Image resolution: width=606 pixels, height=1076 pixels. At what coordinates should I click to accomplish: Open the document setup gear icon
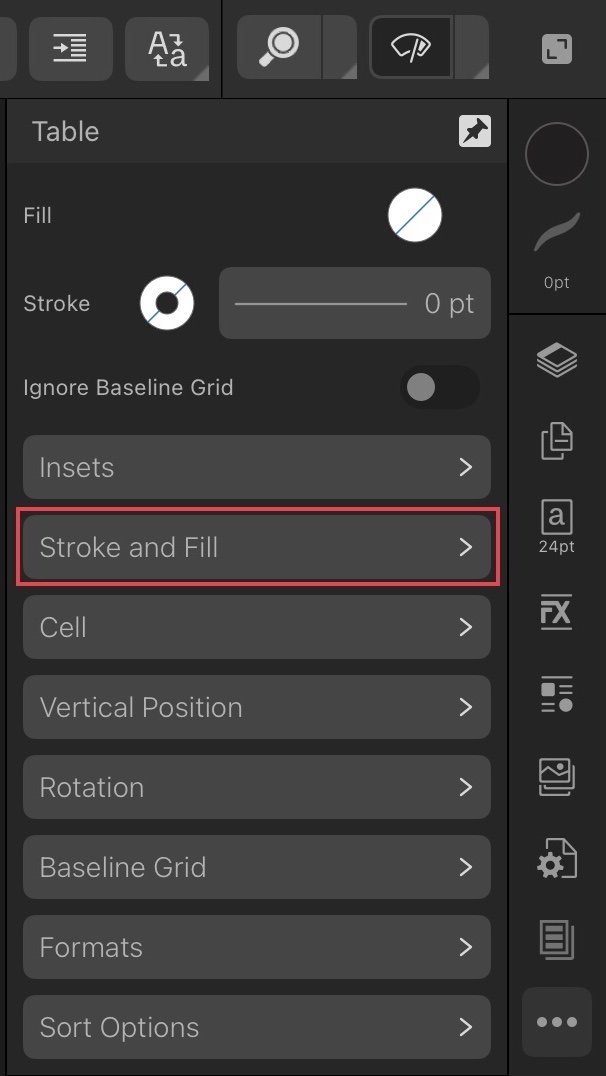coord(557,858)
